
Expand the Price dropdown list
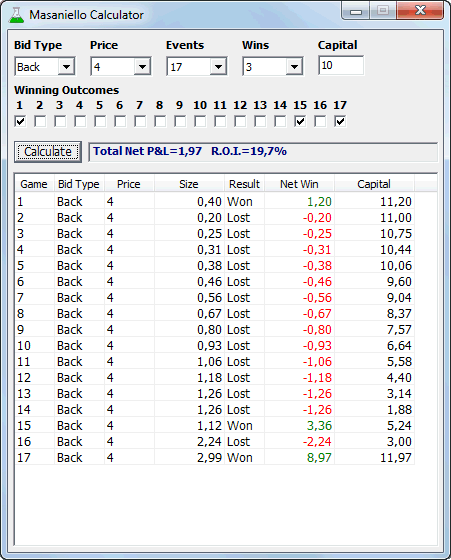pyautogui.click(x=142, y=66)
